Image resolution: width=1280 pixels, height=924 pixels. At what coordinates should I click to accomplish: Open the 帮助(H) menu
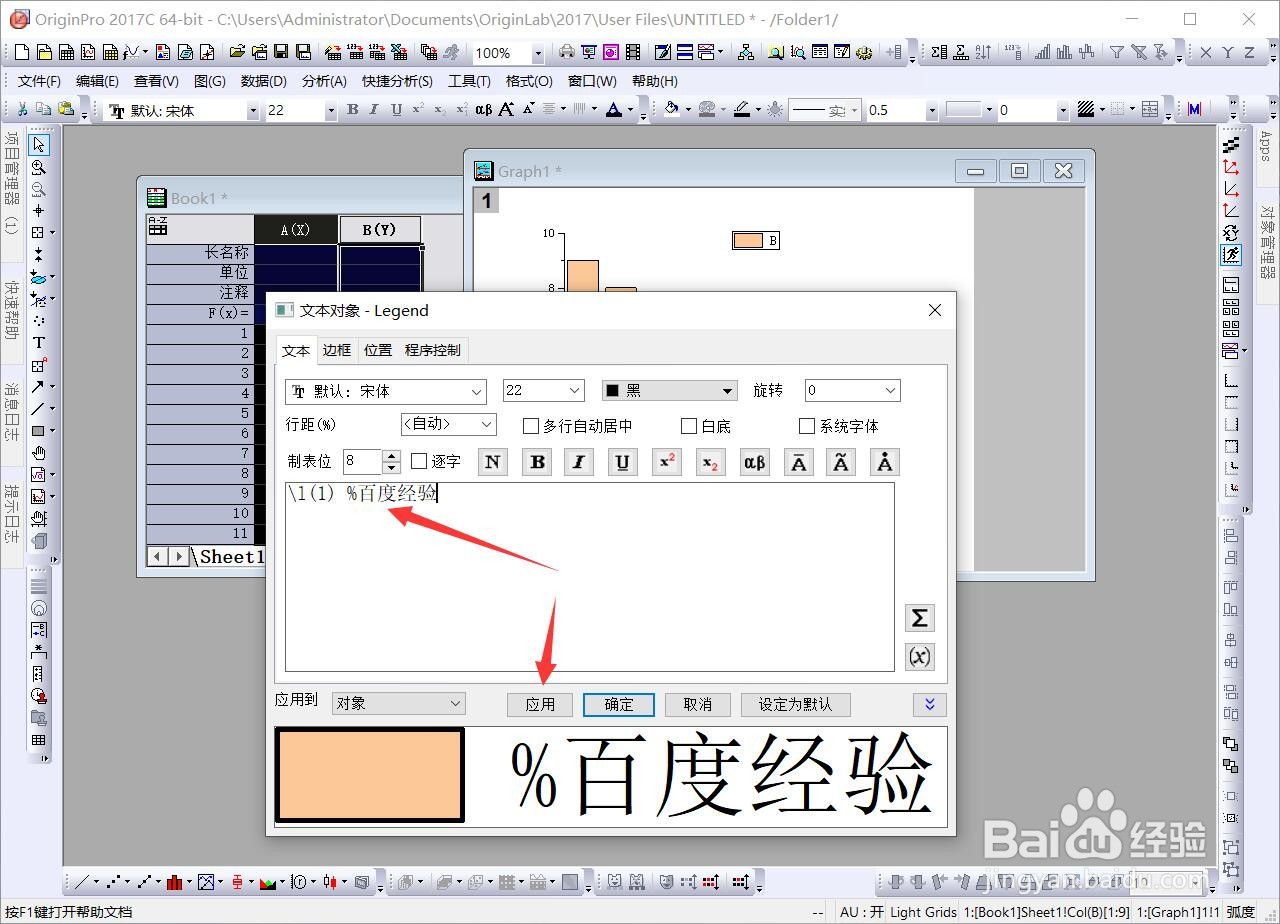point(655,82)
